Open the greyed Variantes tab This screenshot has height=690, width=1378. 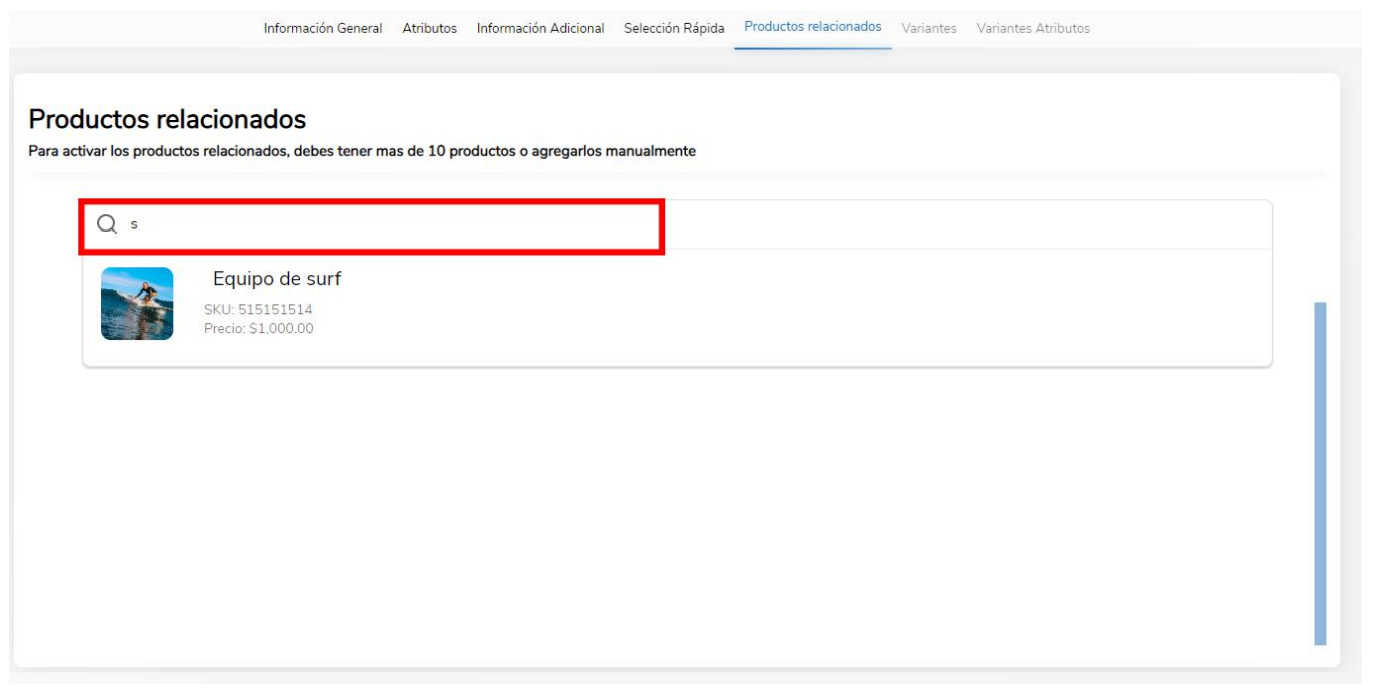pos(929,28)
